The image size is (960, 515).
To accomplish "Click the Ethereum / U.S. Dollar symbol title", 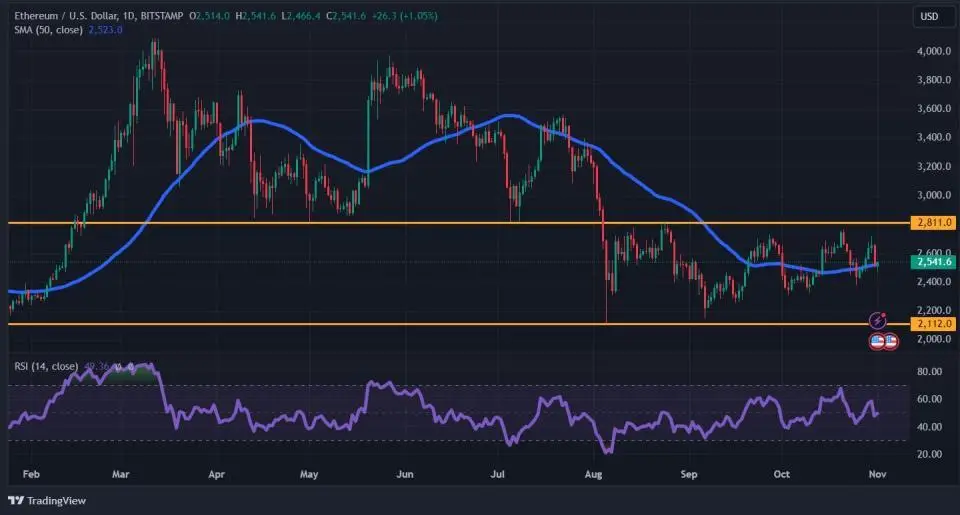I will tap(75, 16).
